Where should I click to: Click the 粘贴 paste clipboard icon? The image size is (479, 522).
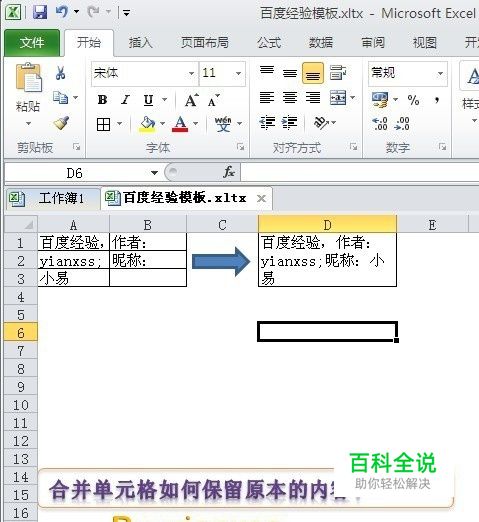[x=29, y=78]
